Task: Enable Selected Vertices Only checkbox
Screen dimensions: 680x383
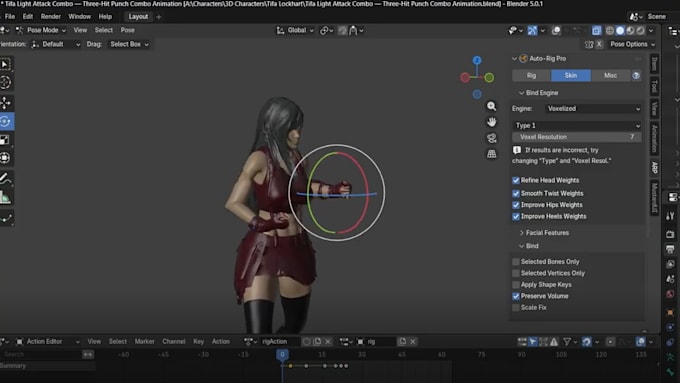Action: tap(516, 273)
